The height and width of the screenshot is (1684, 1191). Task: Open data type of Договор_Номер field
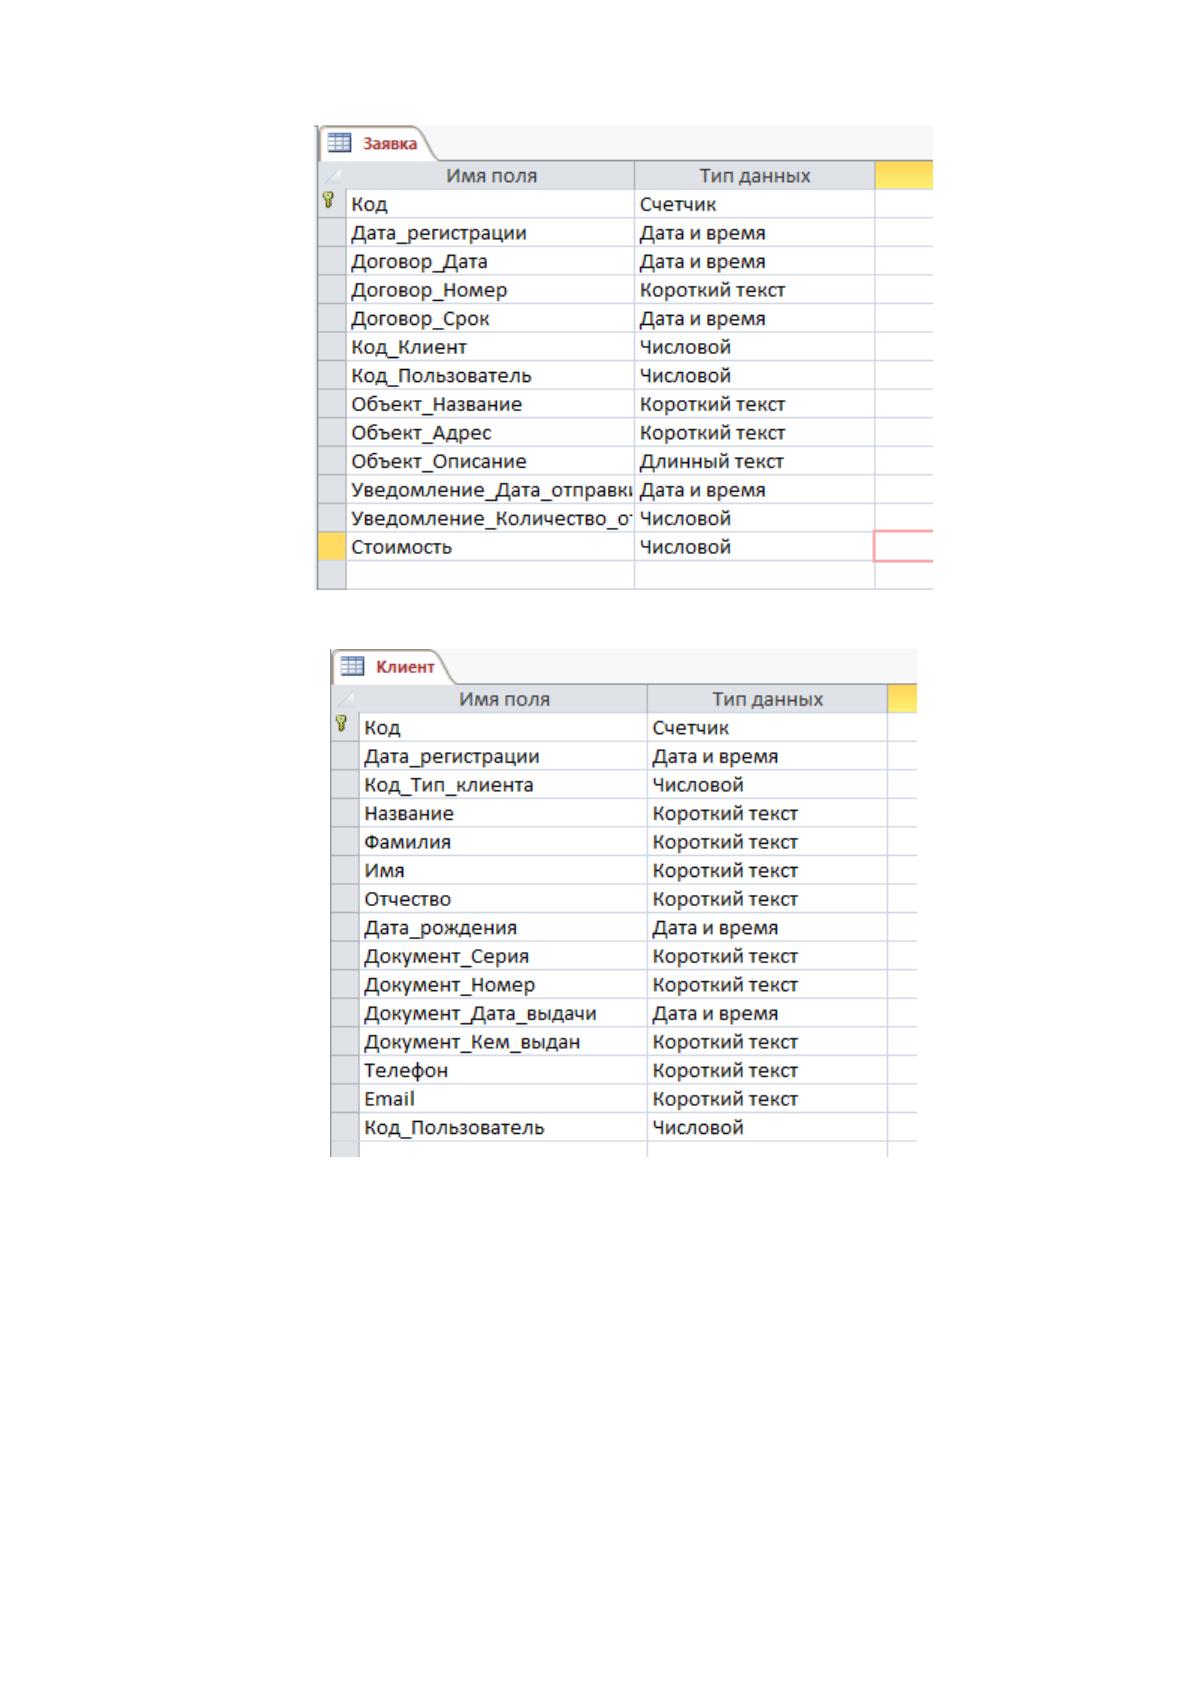click(x=754, y=290)
